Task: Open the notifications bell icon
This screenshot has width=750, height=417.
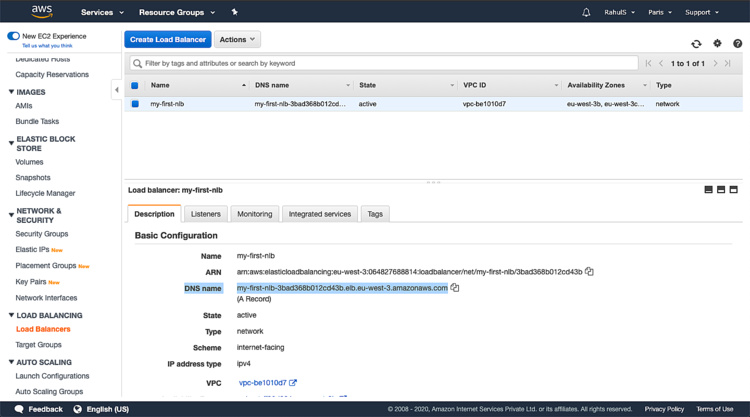Action: (586, 13)
